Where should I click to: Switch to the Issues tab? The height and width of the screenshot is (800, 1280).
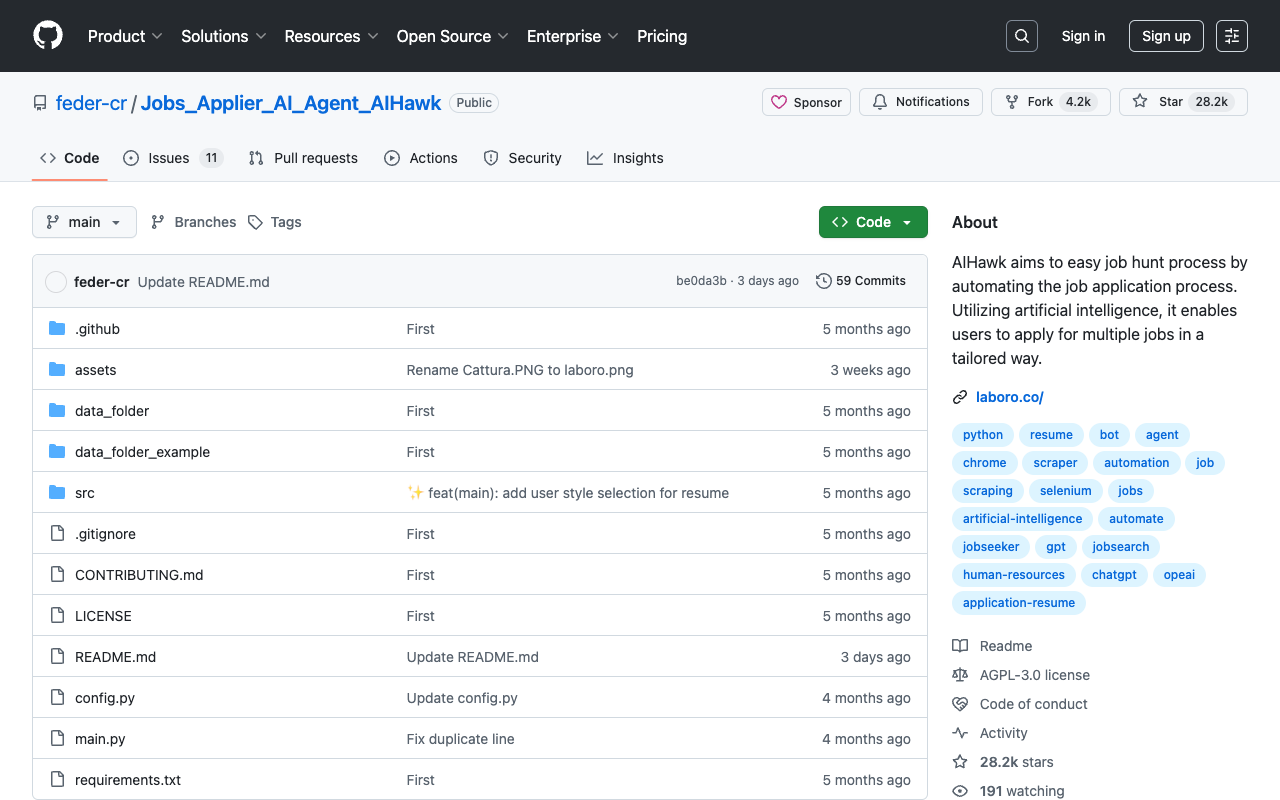click(173, 158)
